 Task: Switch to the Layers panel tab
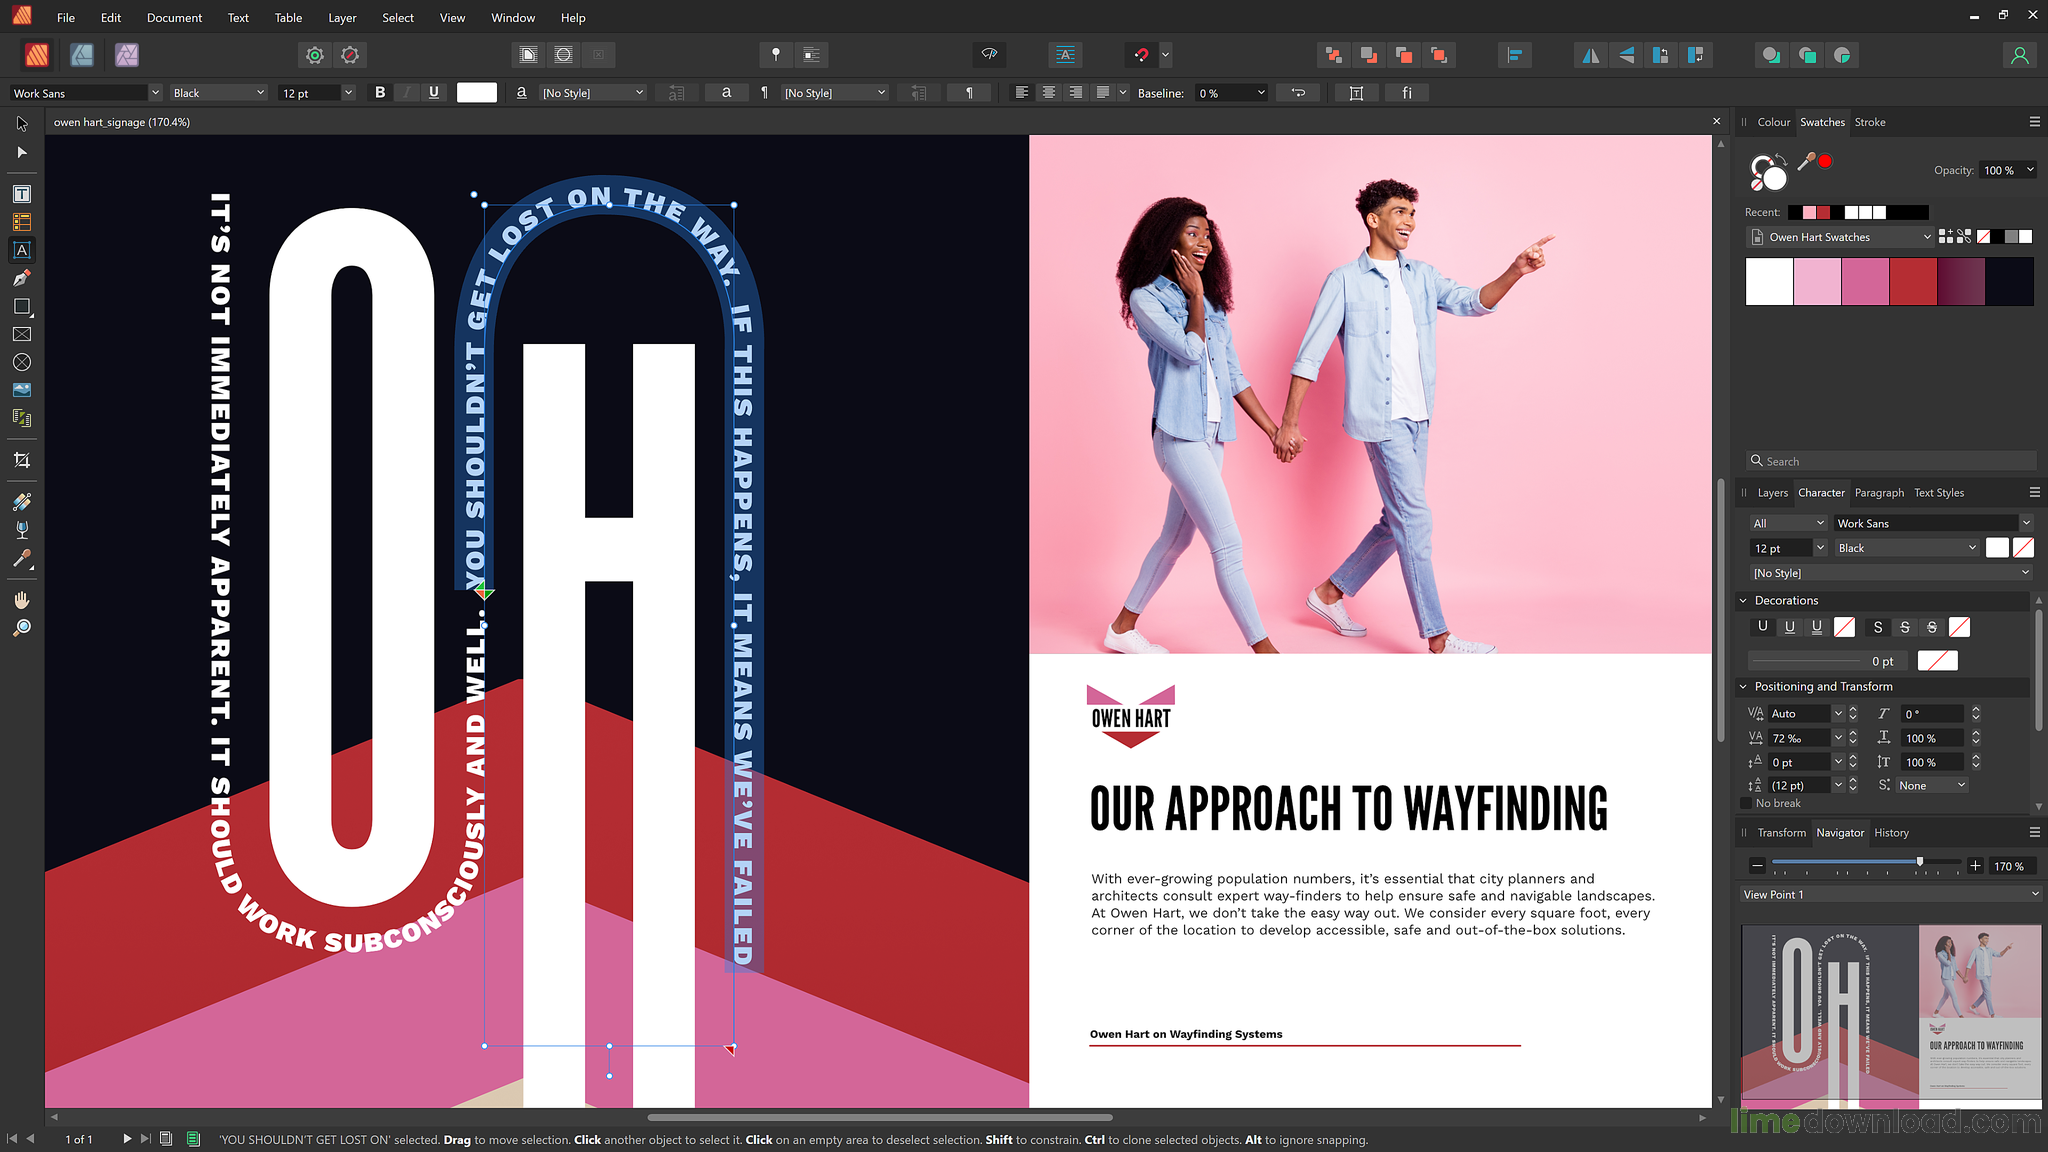click(1772, 493)
